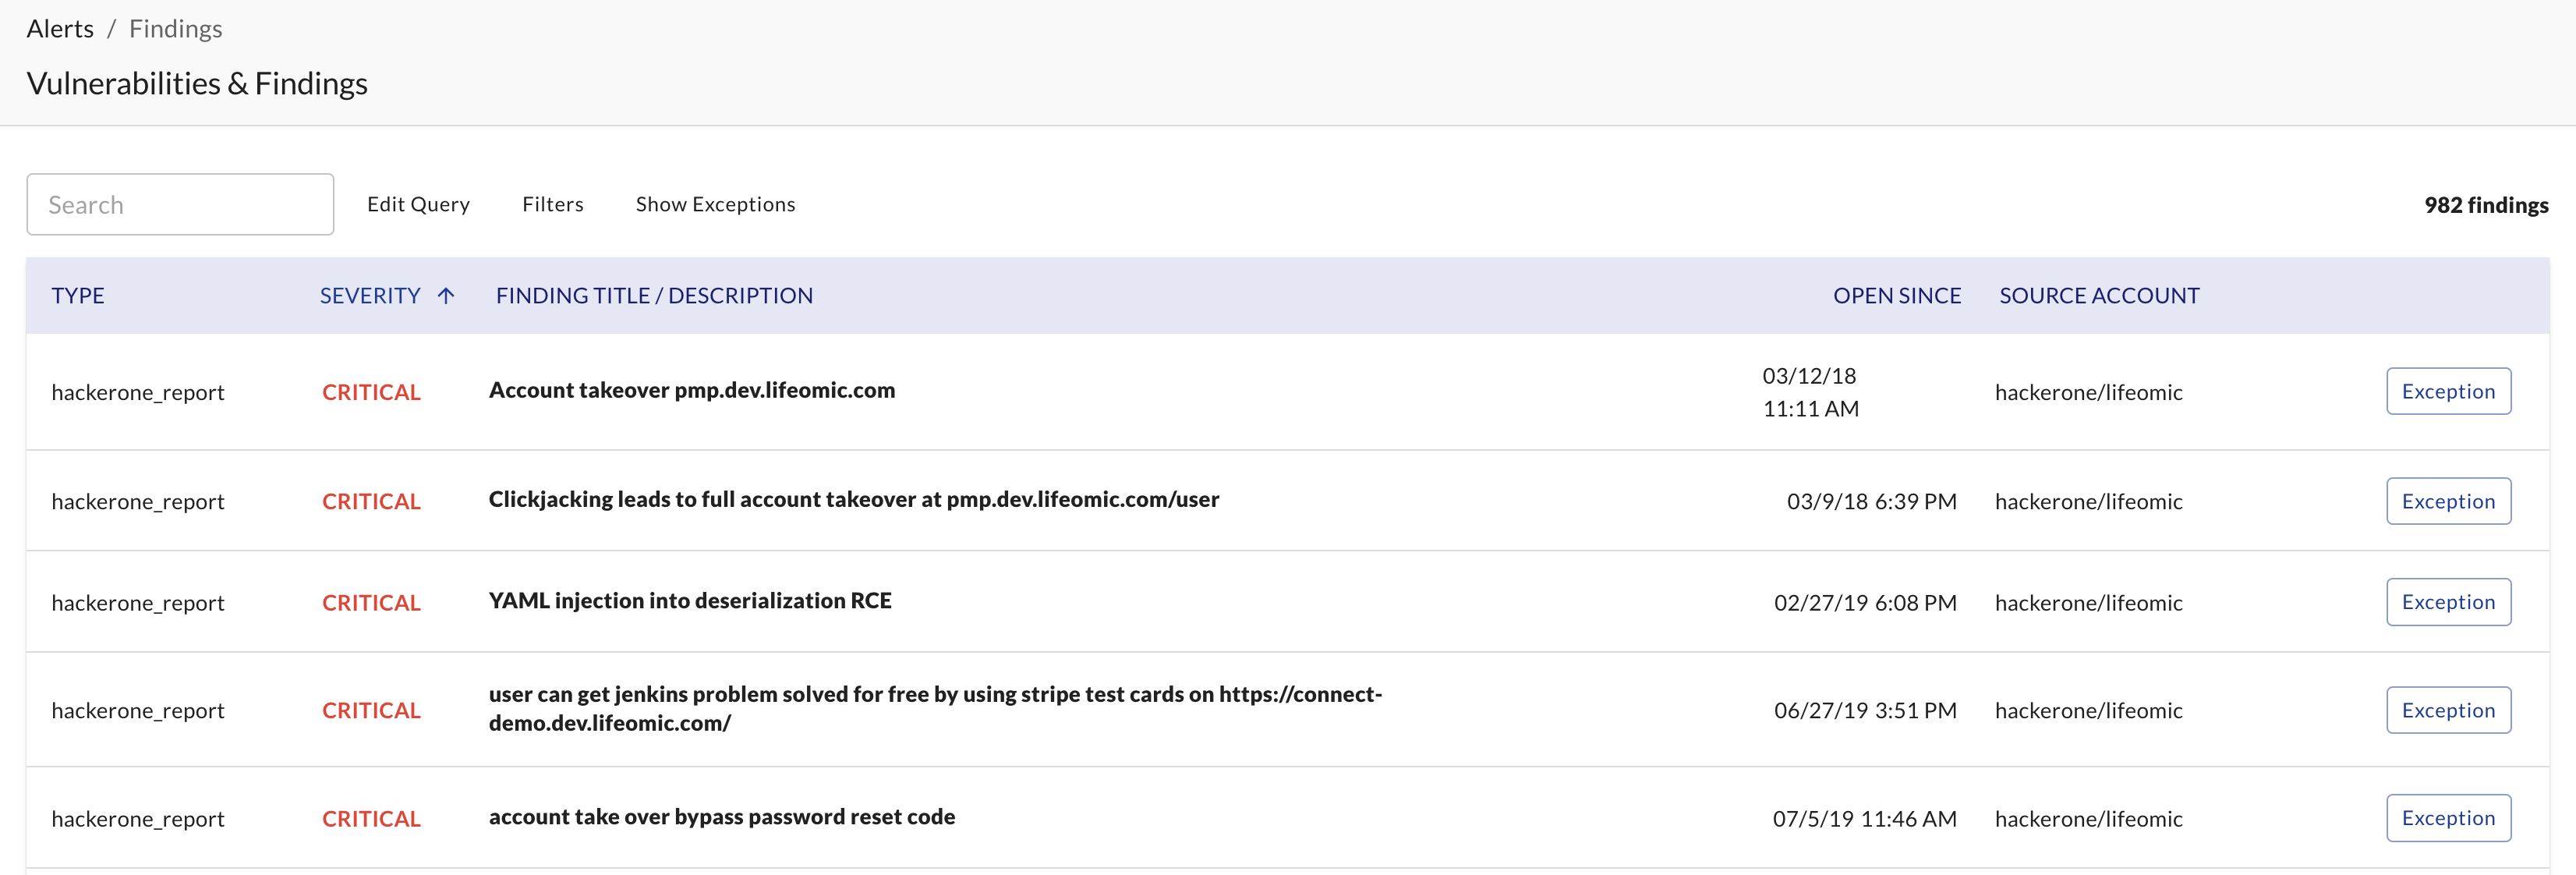Viewport: 2576px width, 875px height.
Task: Open Edit Query
Action: 418,204
